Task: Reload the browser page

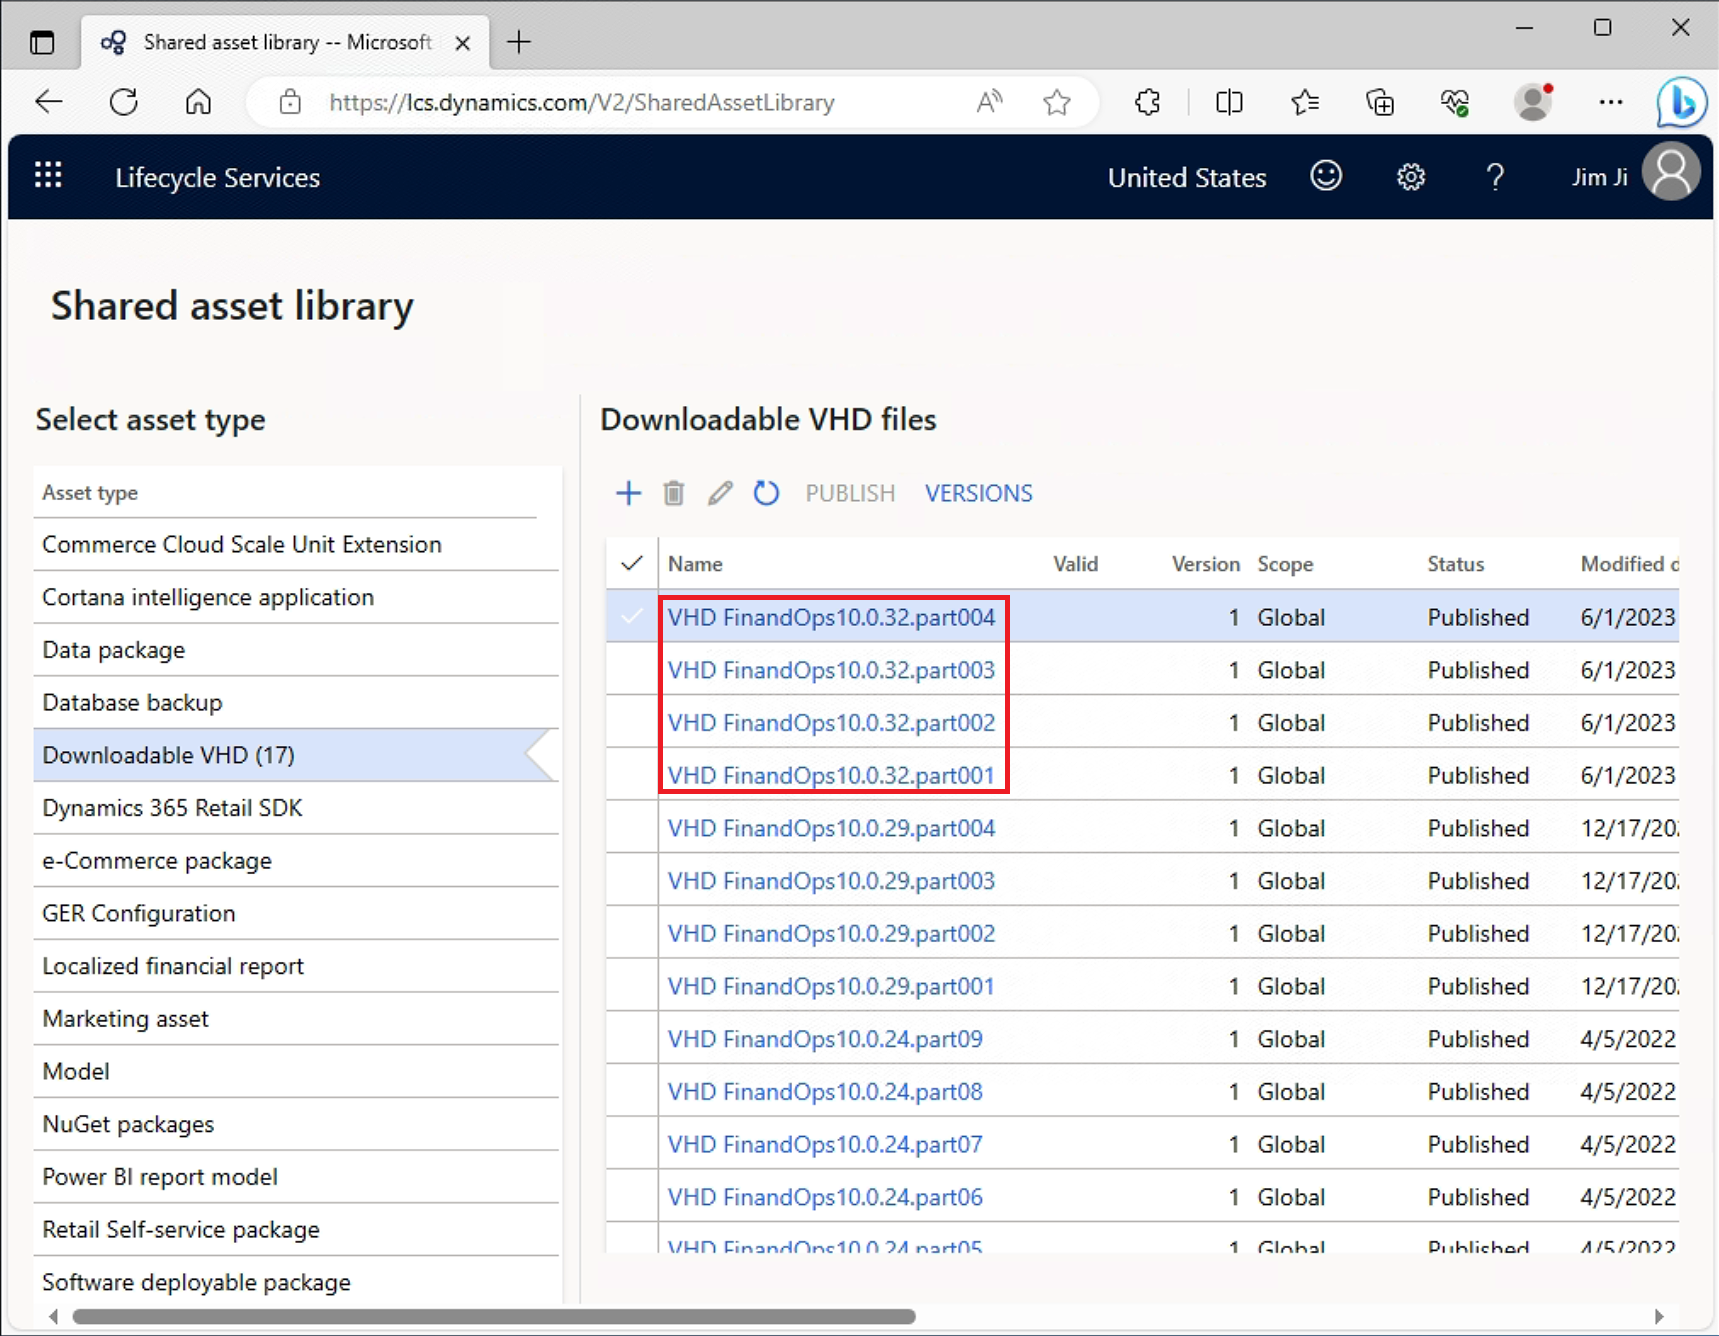Action: point(124,101)
